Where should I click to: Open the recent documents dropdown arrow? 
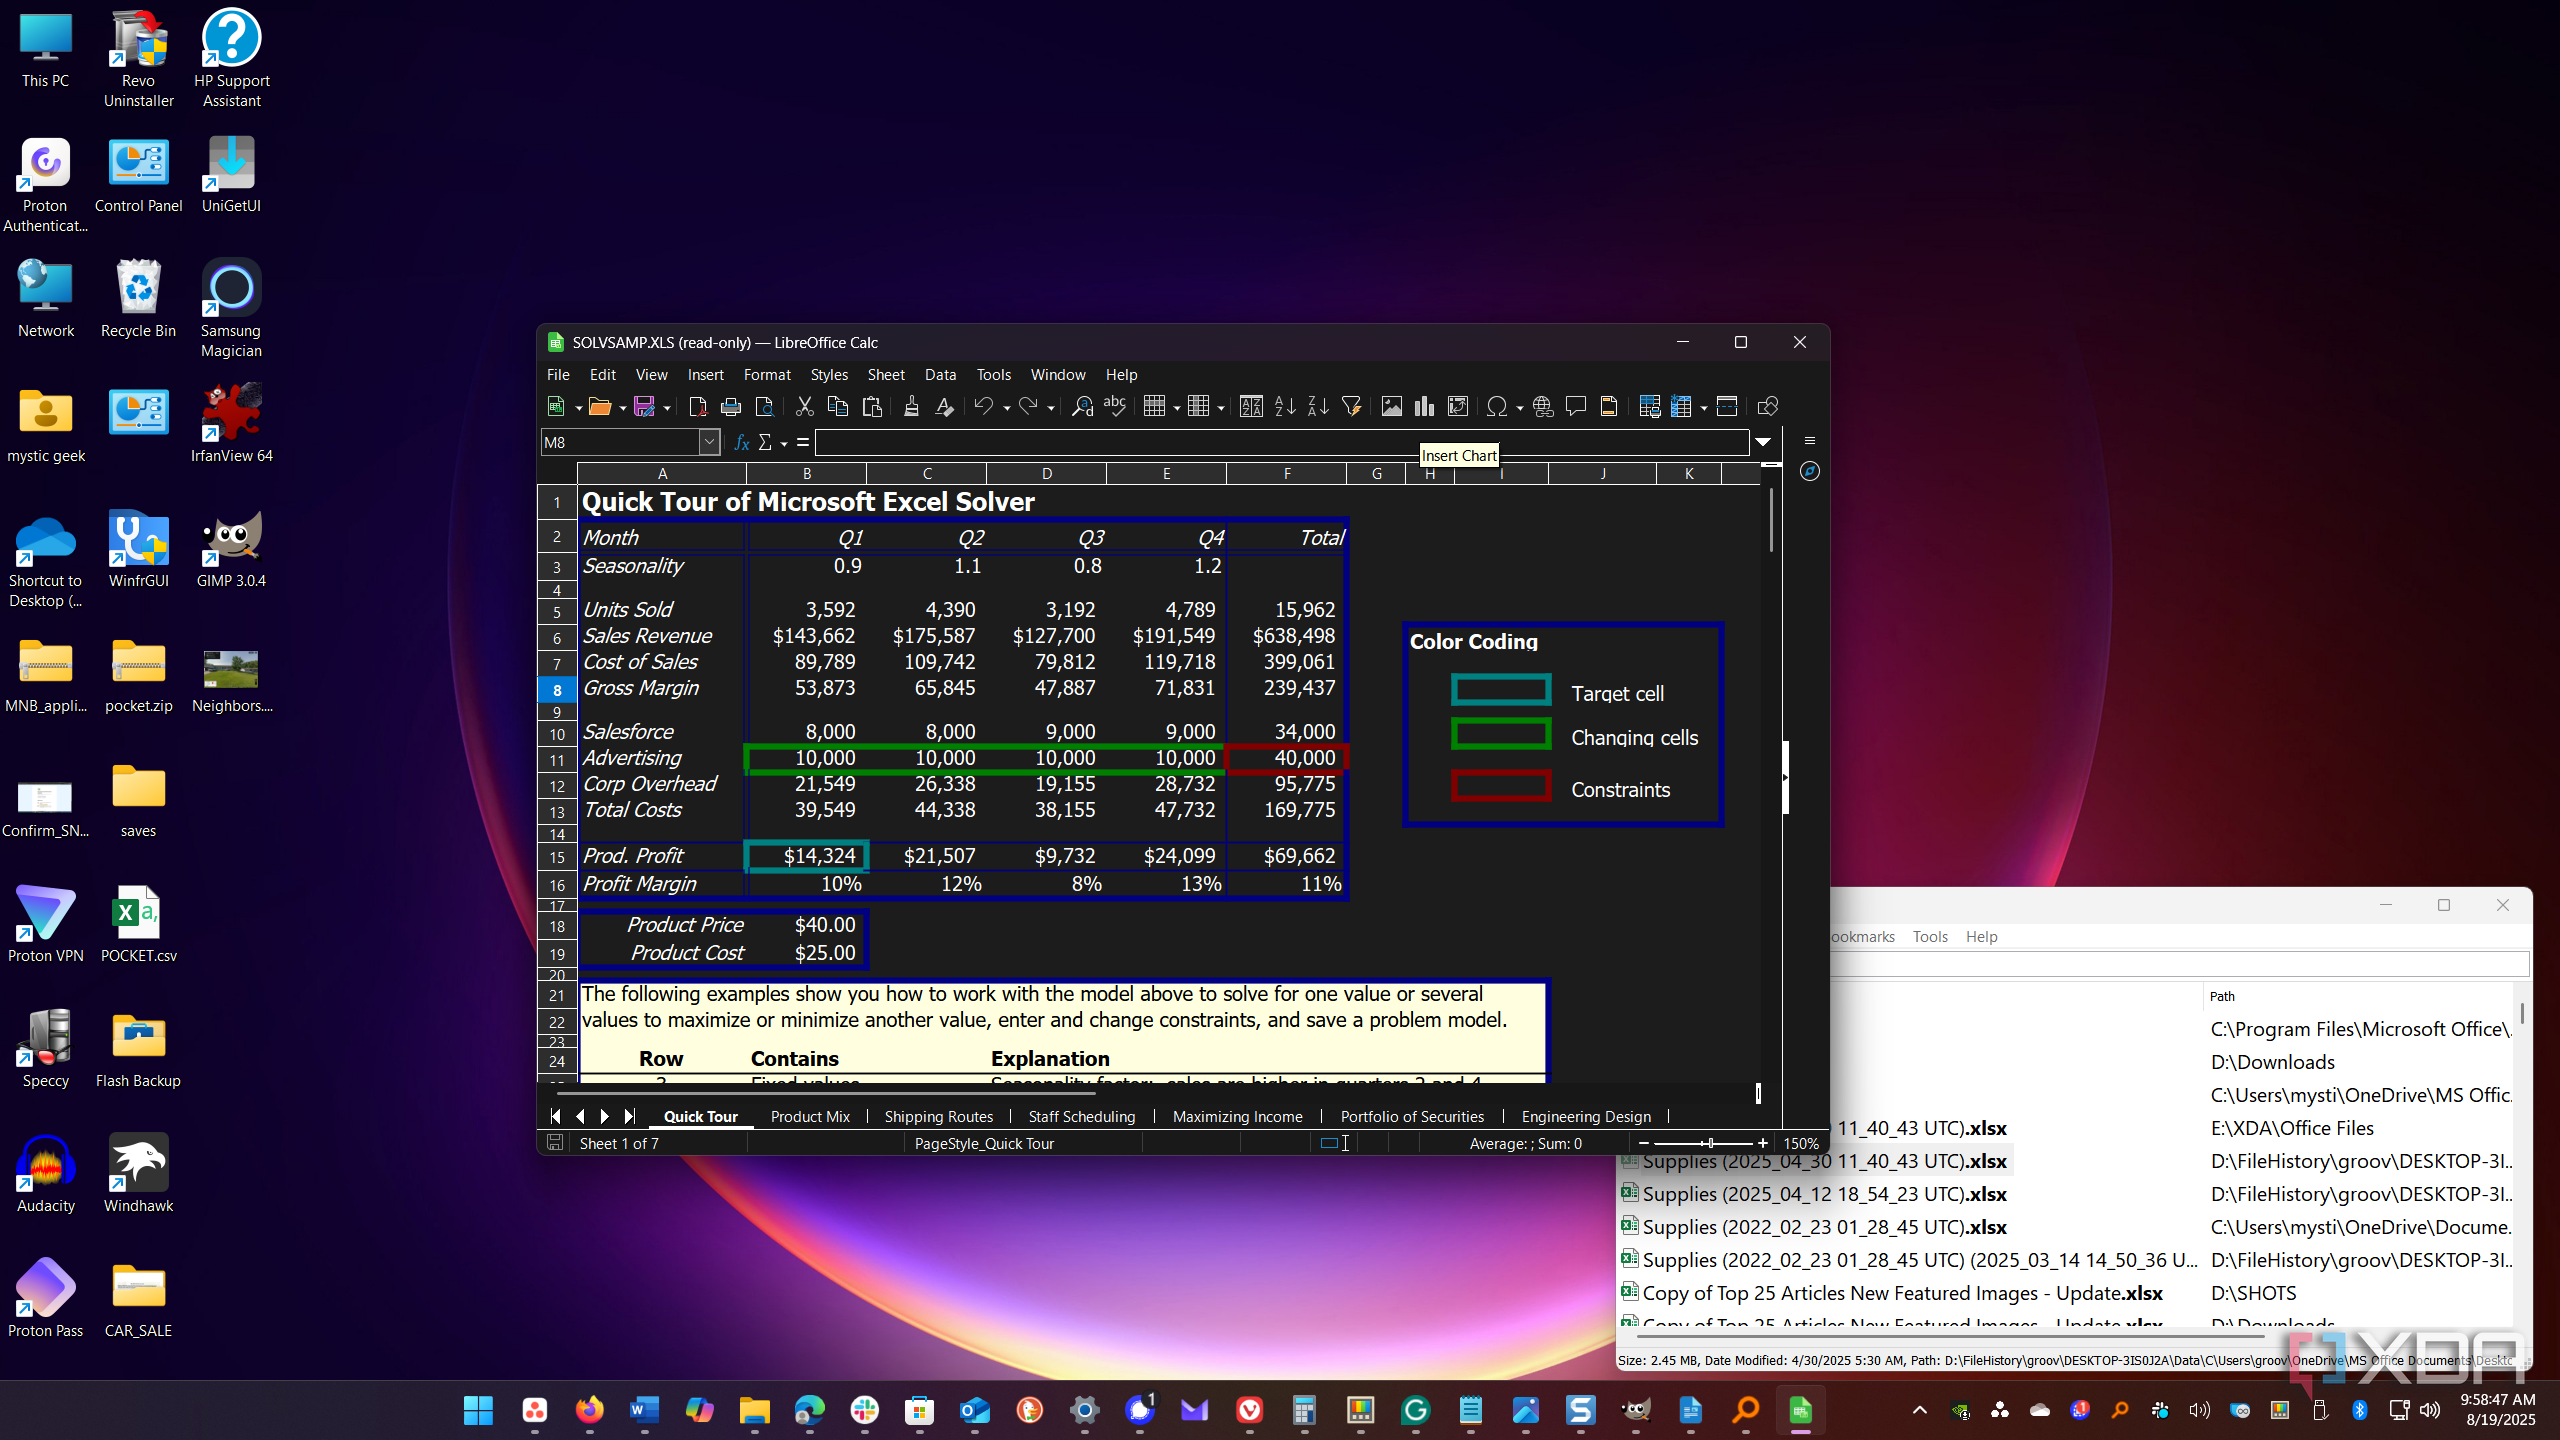[622, 408]
